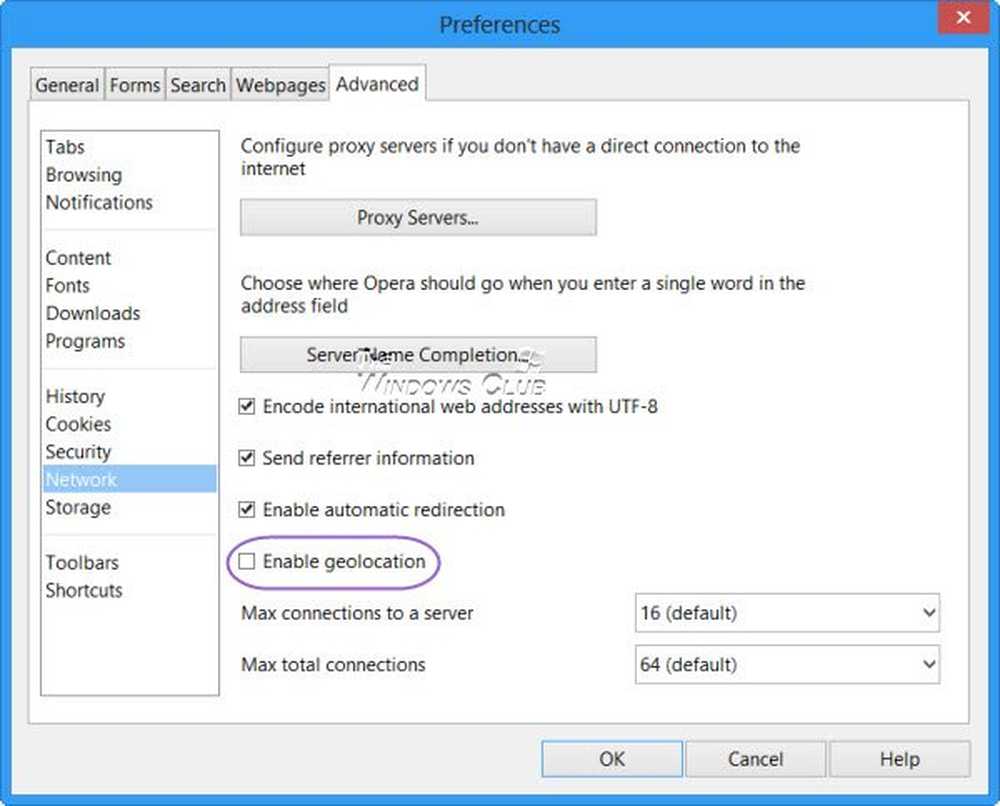Open Help for preferences

click(899, 759)
